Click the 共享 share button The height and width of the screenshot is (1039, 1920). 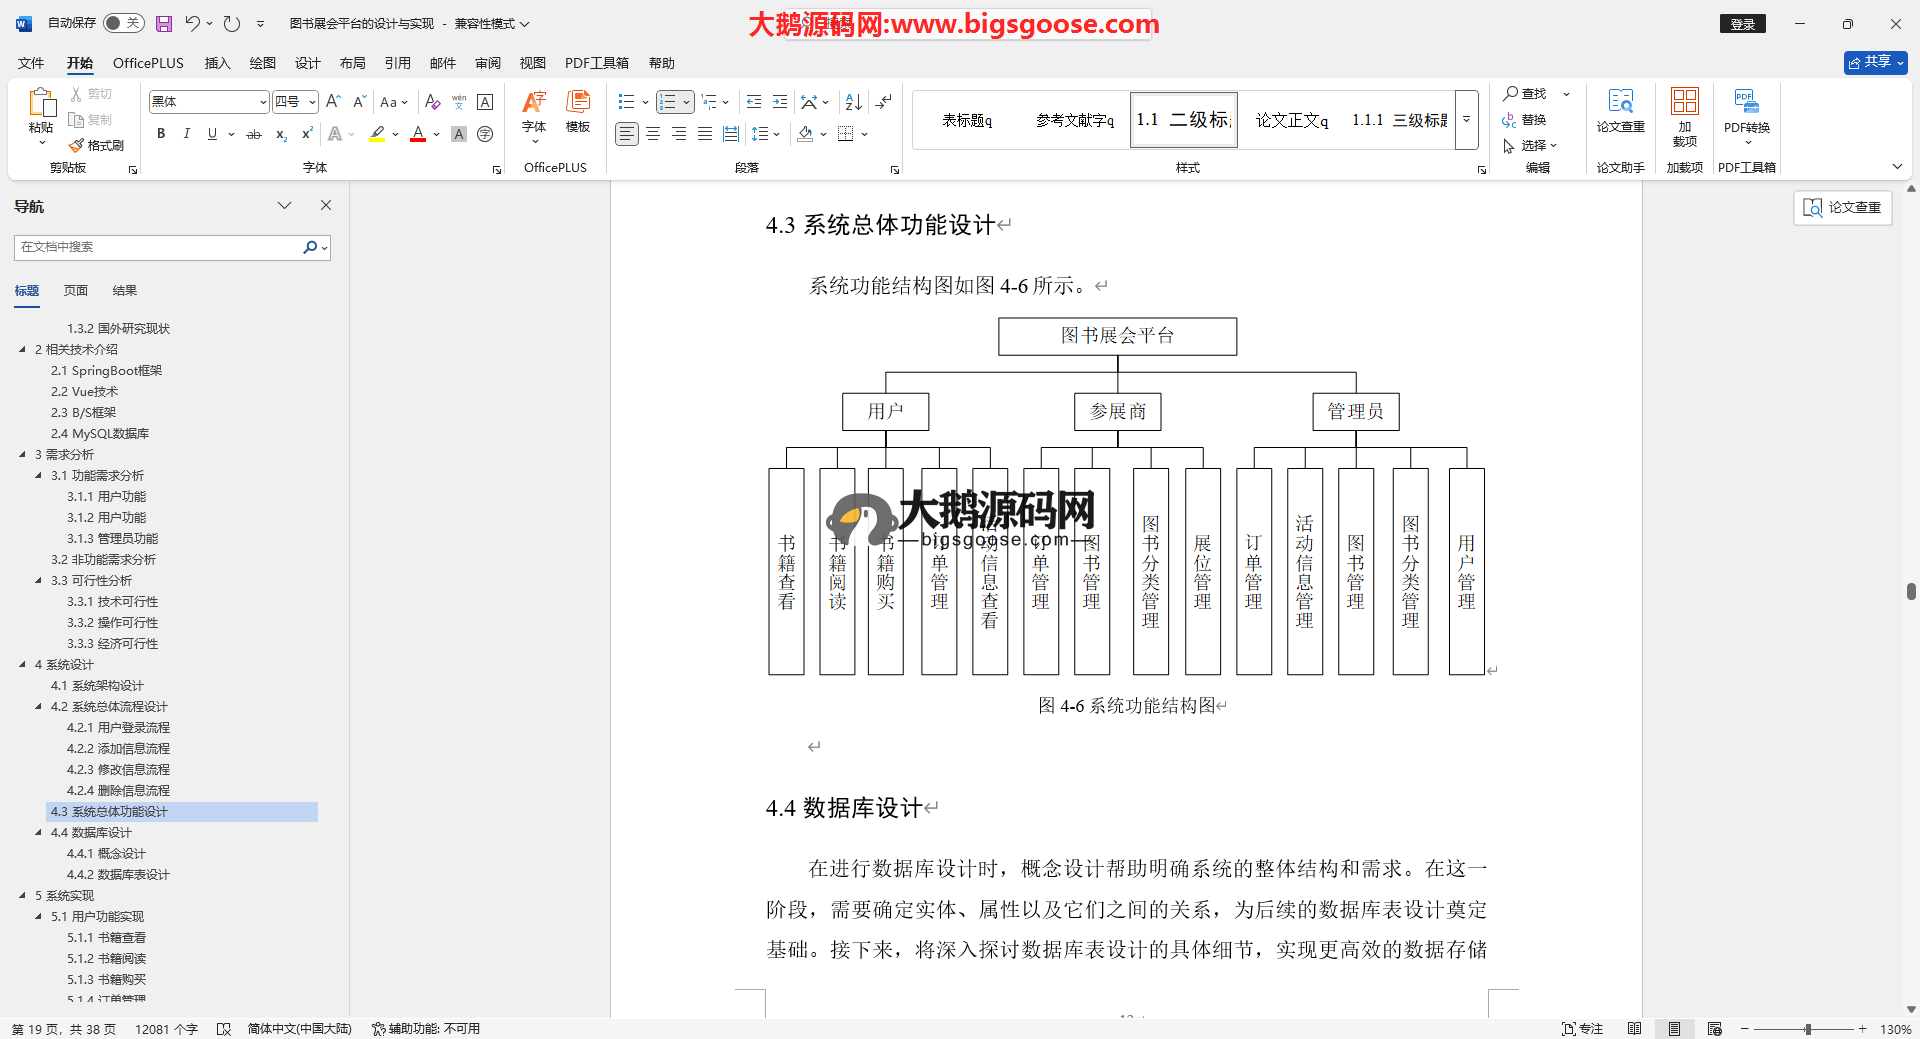(1875, 62)
